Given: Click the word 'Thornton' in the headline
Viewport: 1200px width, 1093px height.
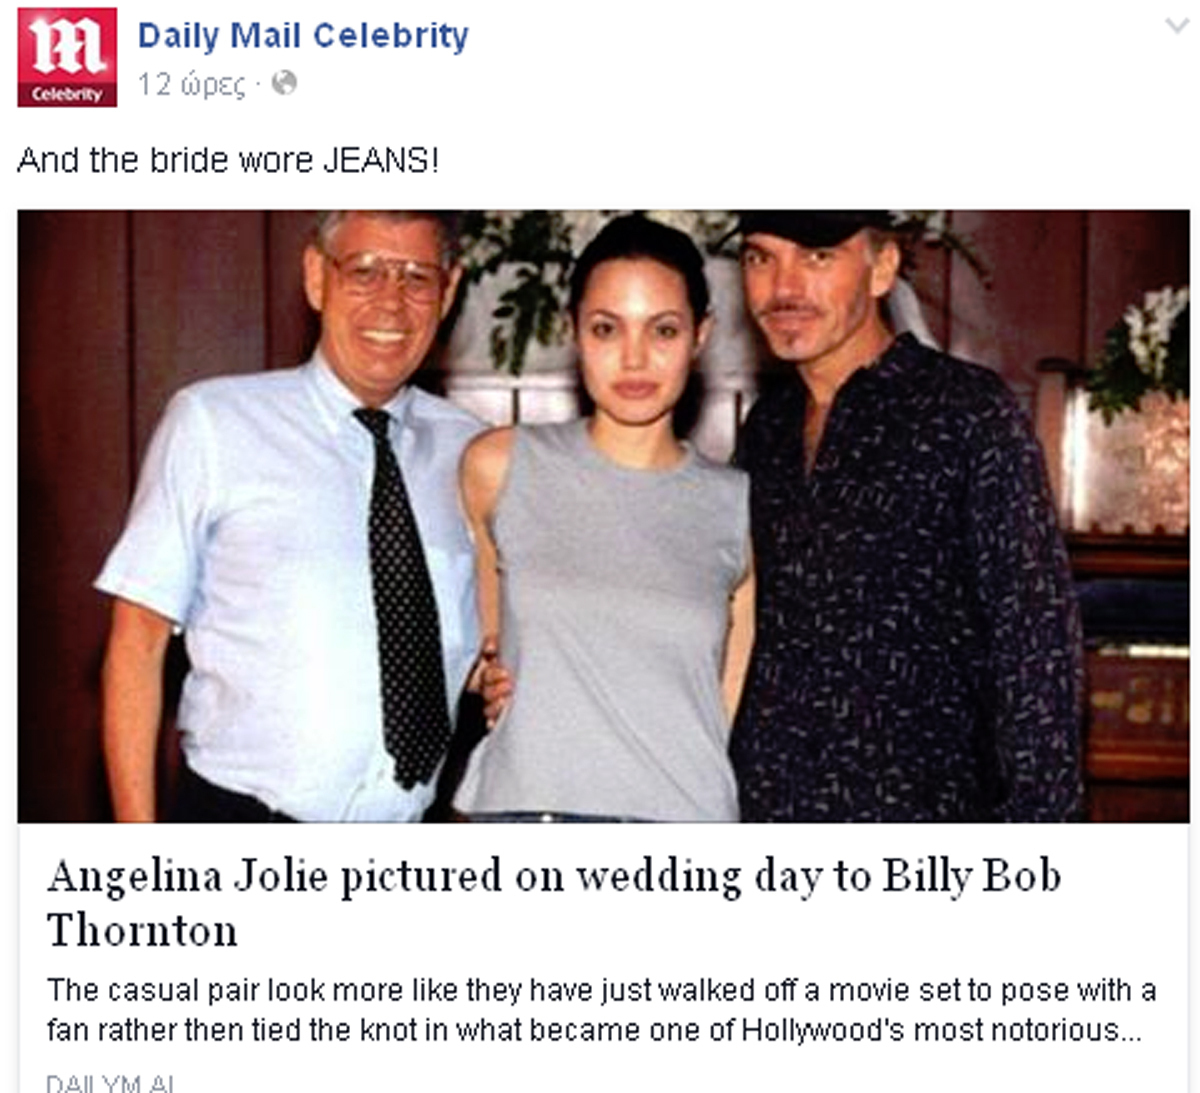Looking at the screenshot, I should pyautogui.click(x=142, y=930).
